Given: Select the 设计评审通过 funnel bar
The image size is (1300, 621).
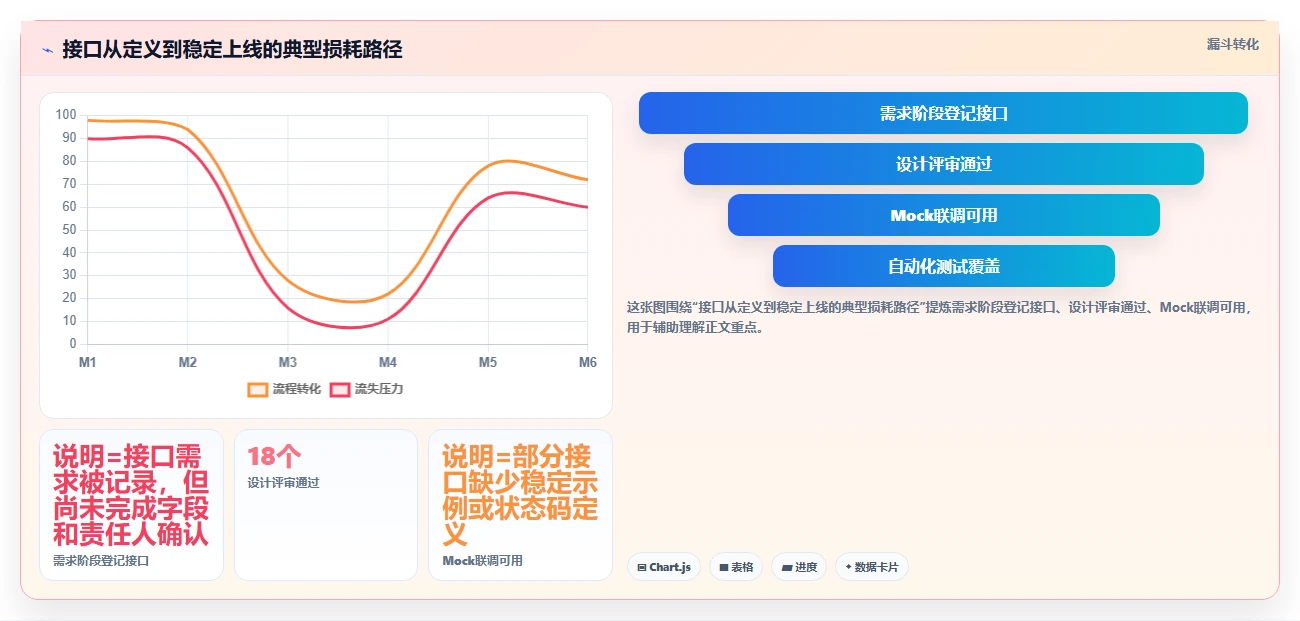Looking at the screenshot, I should [x=943, y=164].
